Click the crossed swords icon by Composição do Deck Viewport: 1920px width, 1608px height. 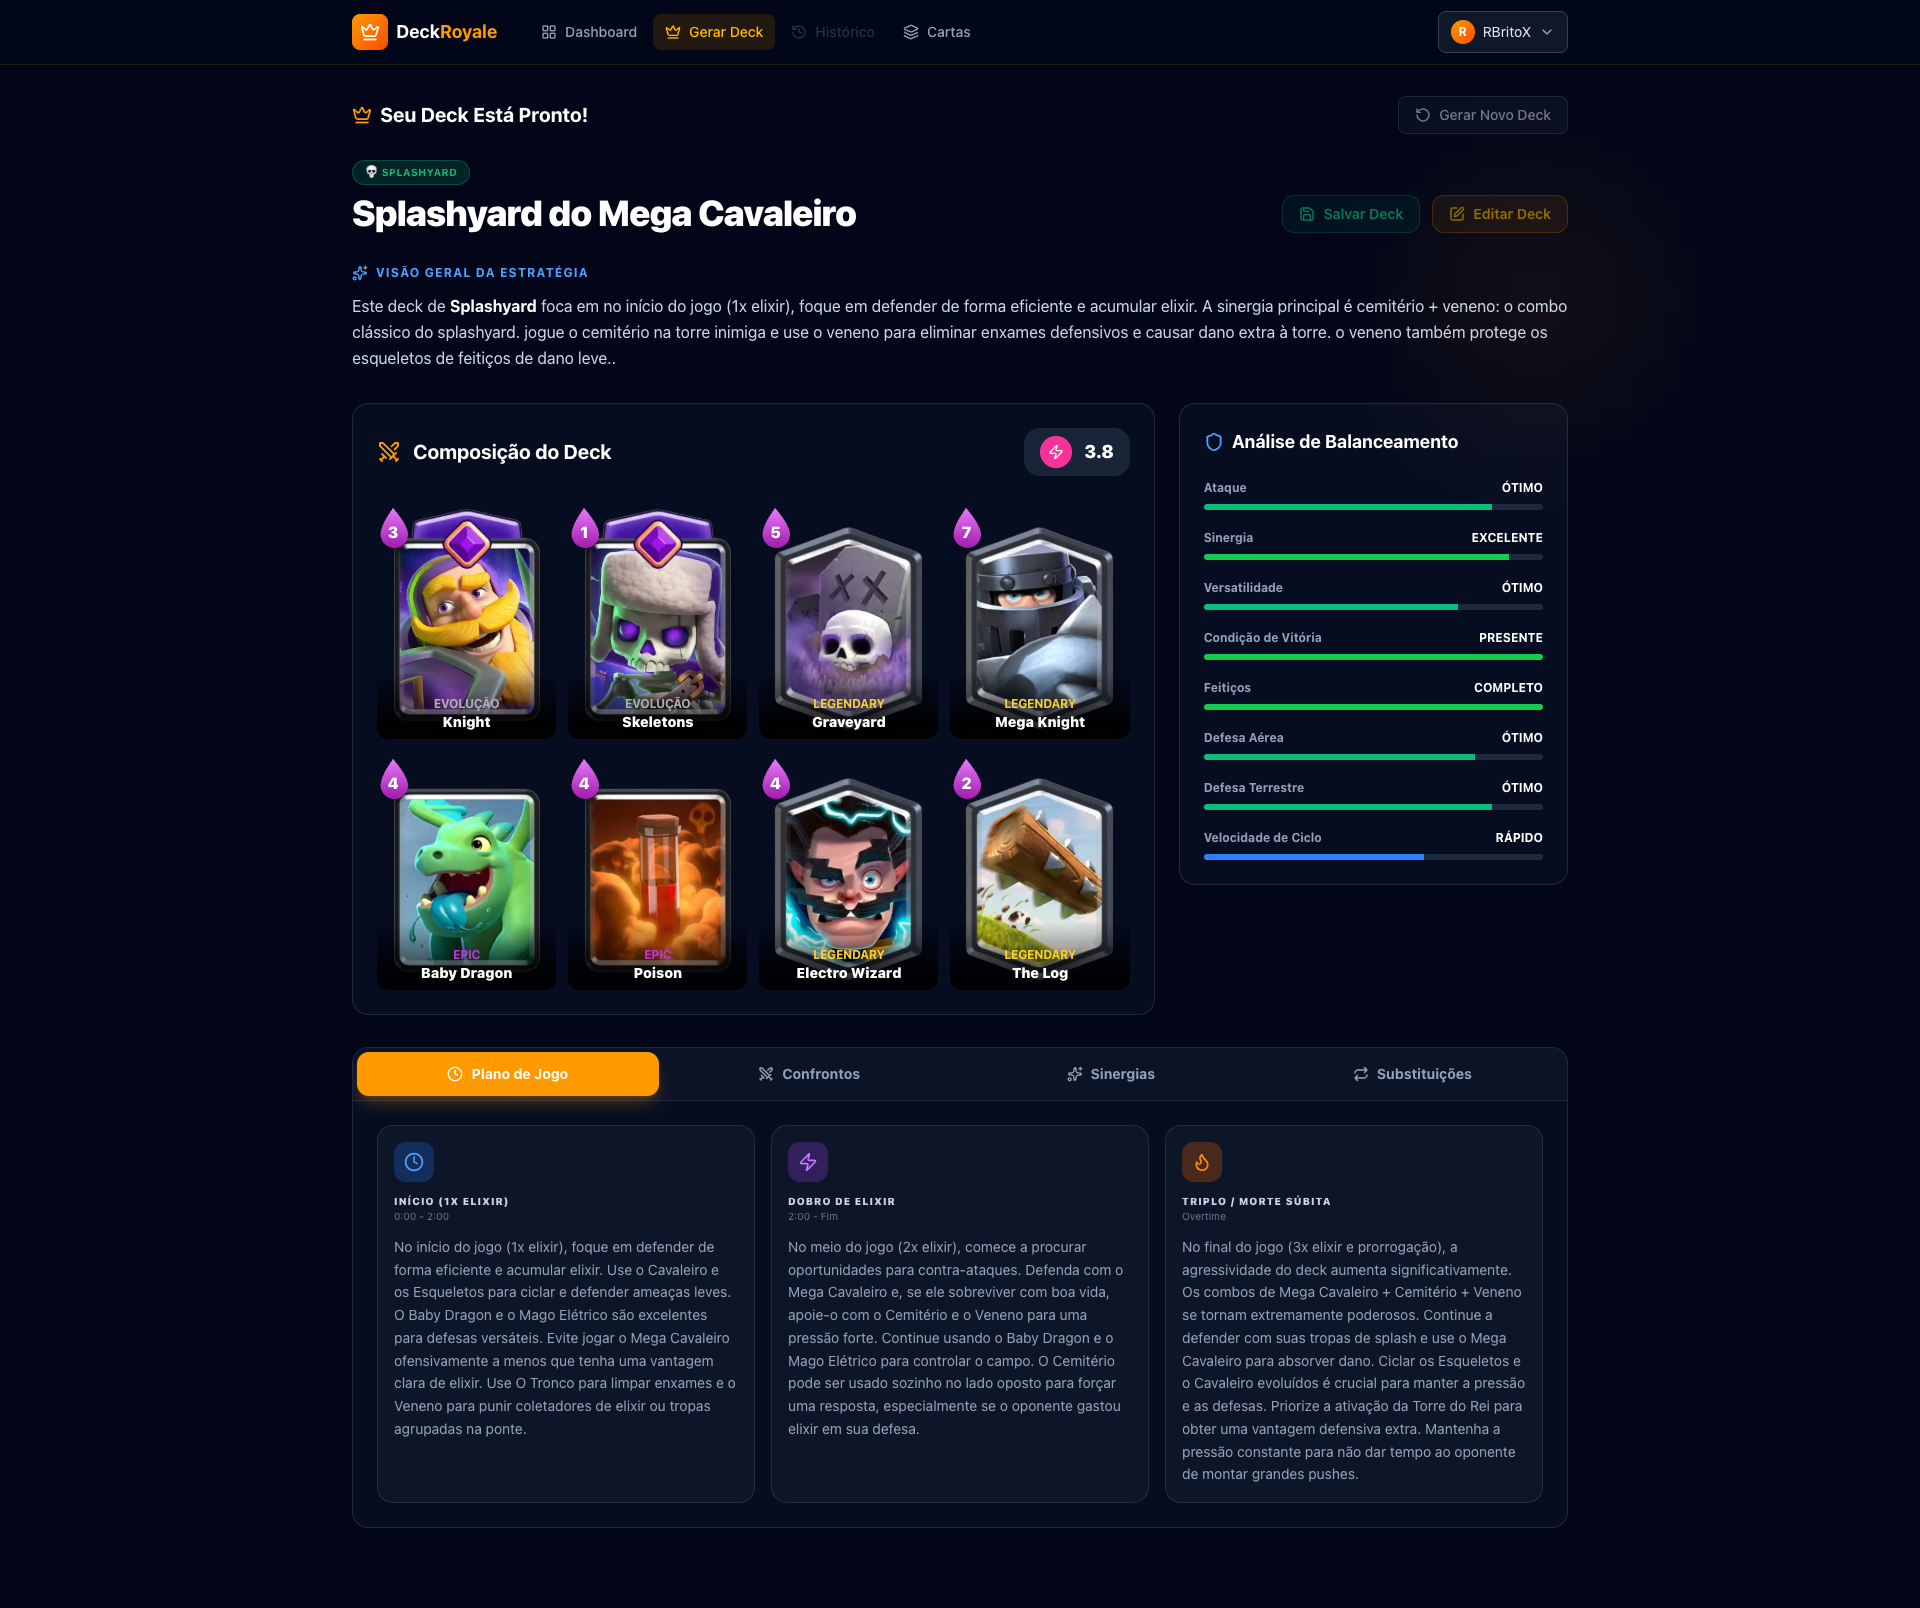point(389,452)
